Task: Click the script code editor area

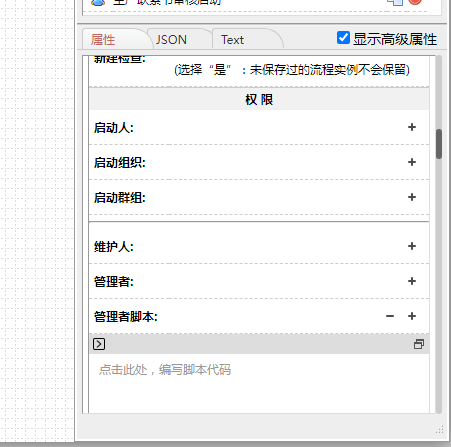Action: (259, 383)
